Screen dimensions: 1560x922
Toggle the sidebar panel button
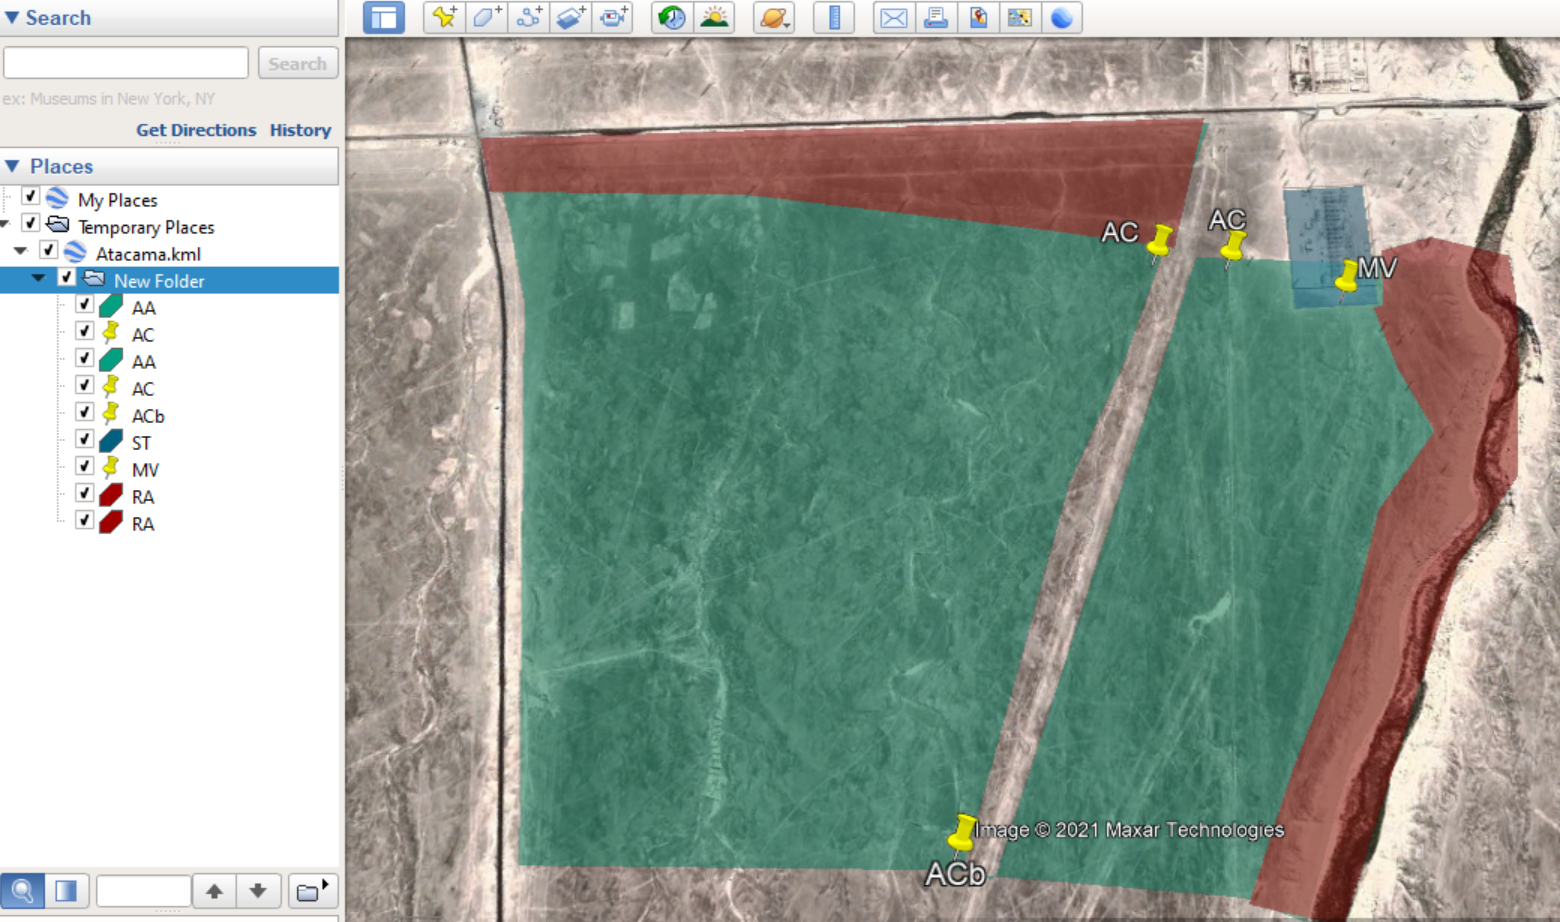point(382,17)
